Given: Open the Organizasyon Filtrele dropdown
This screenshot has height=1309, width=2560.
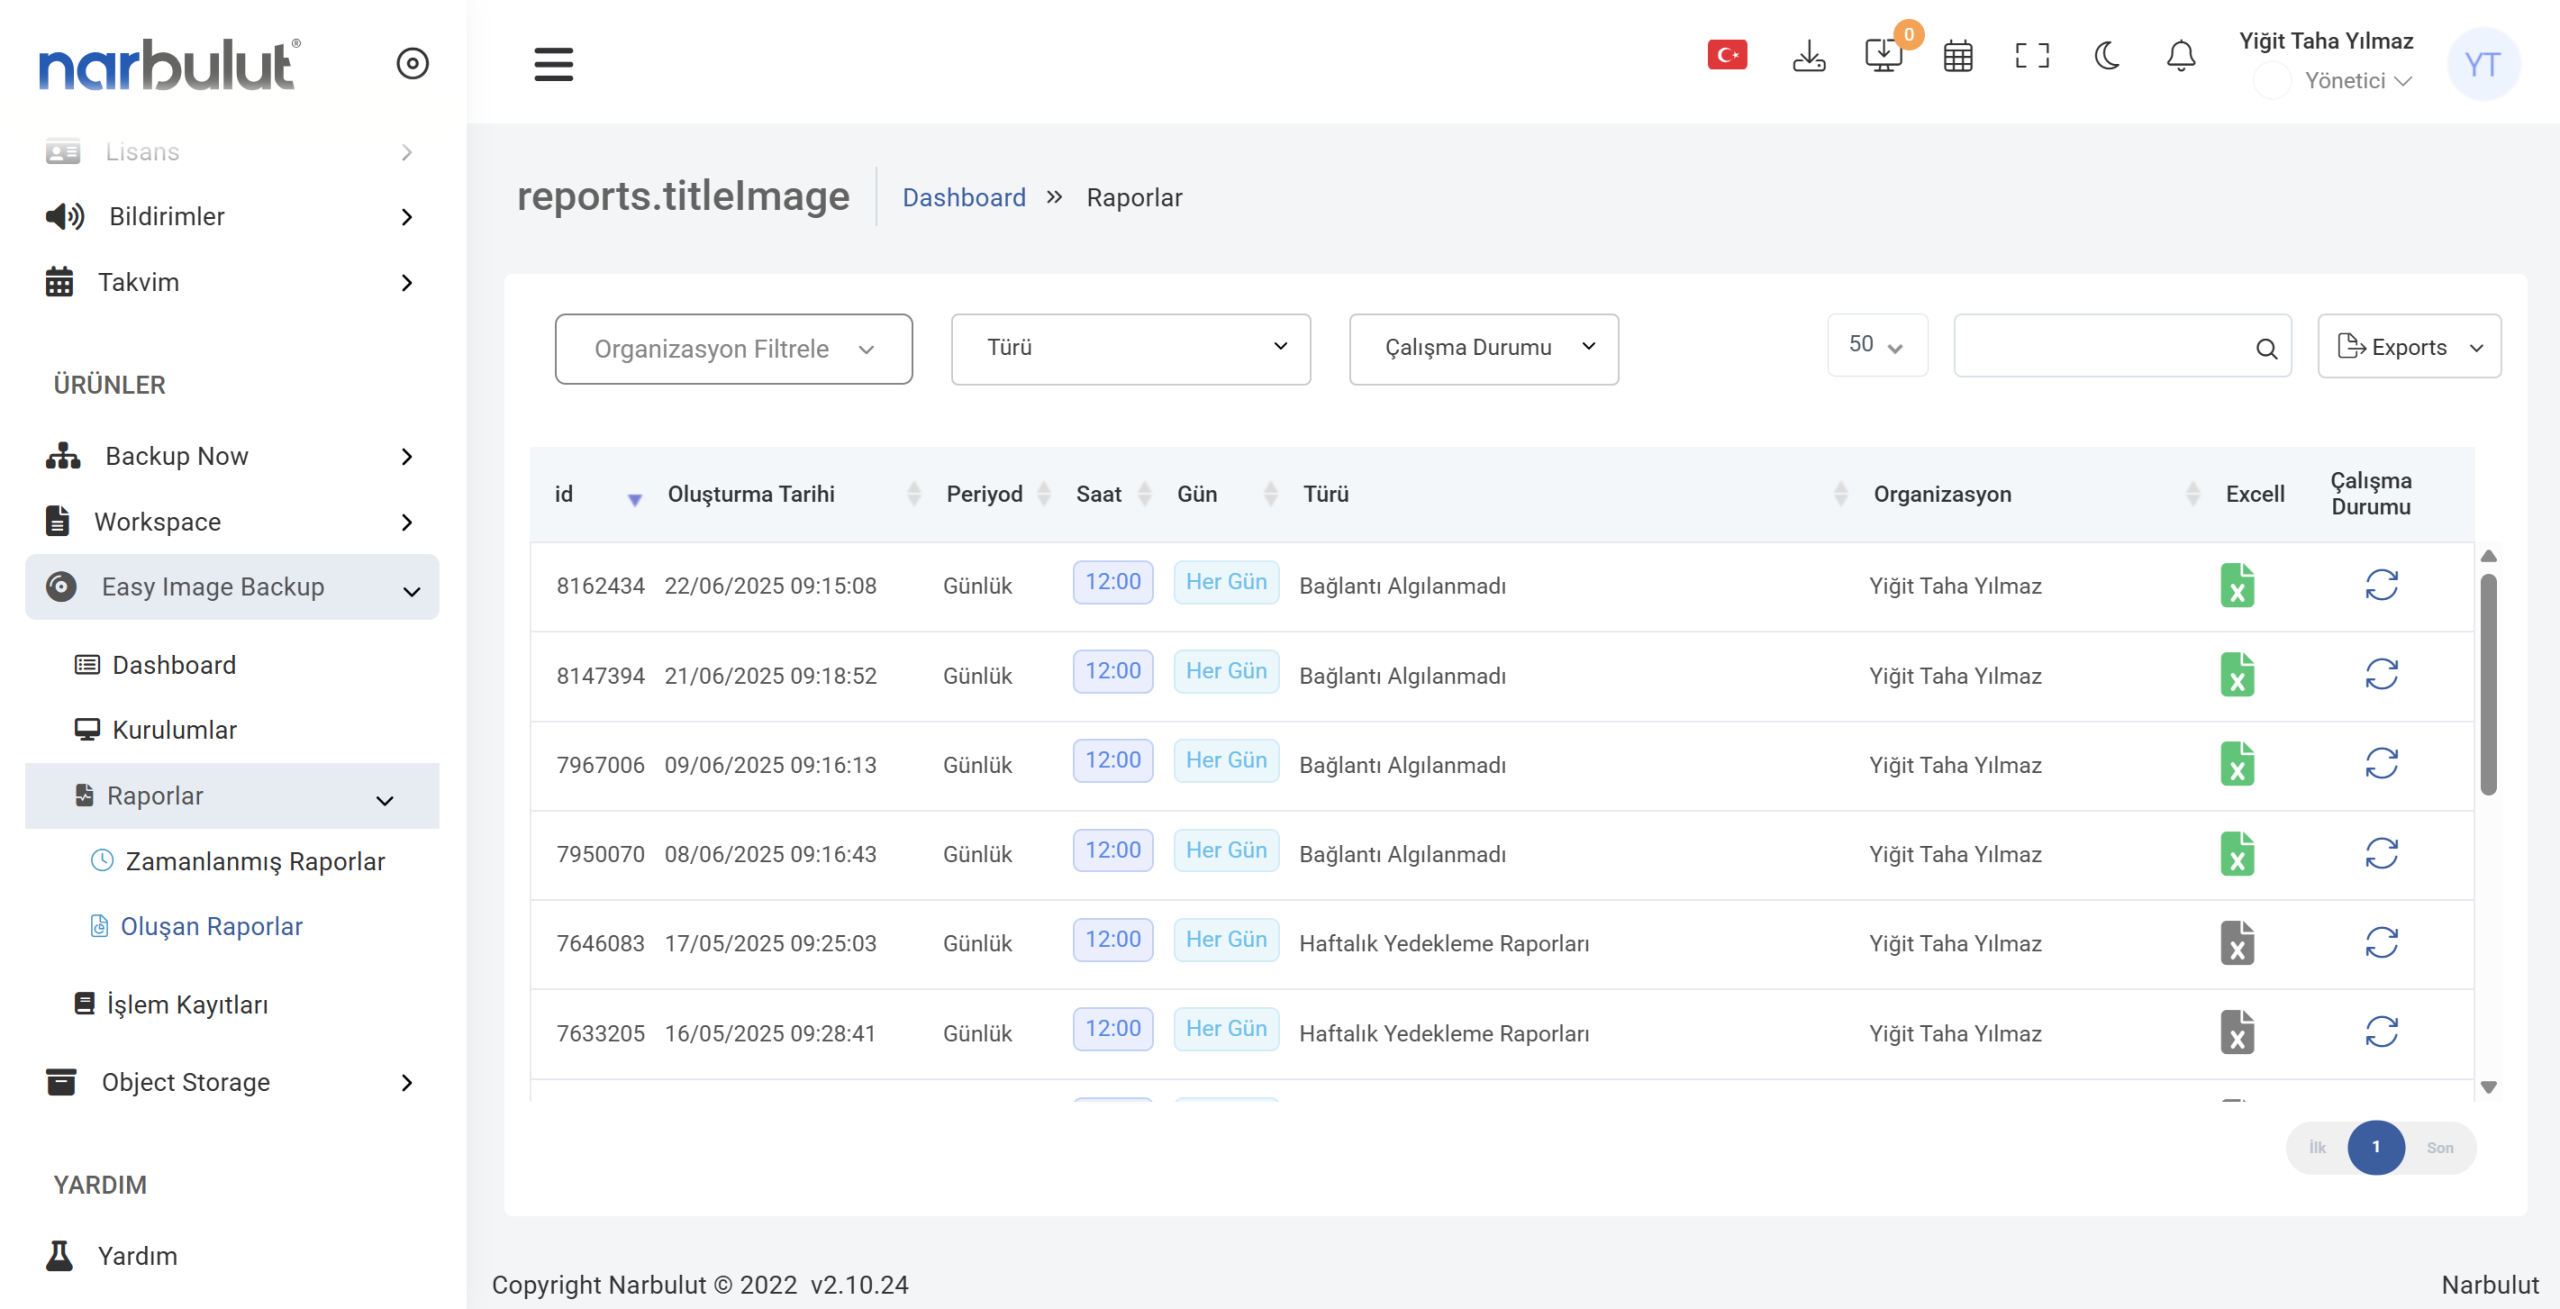Looking at the screenshot, I should coord(733,349).
